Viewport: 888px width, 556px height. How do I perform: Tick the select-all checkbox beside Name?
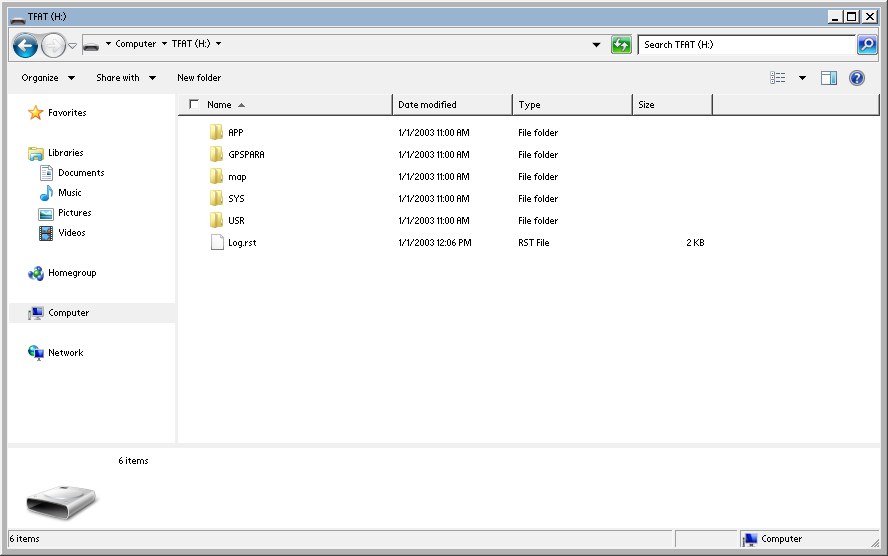pos(194,104)
